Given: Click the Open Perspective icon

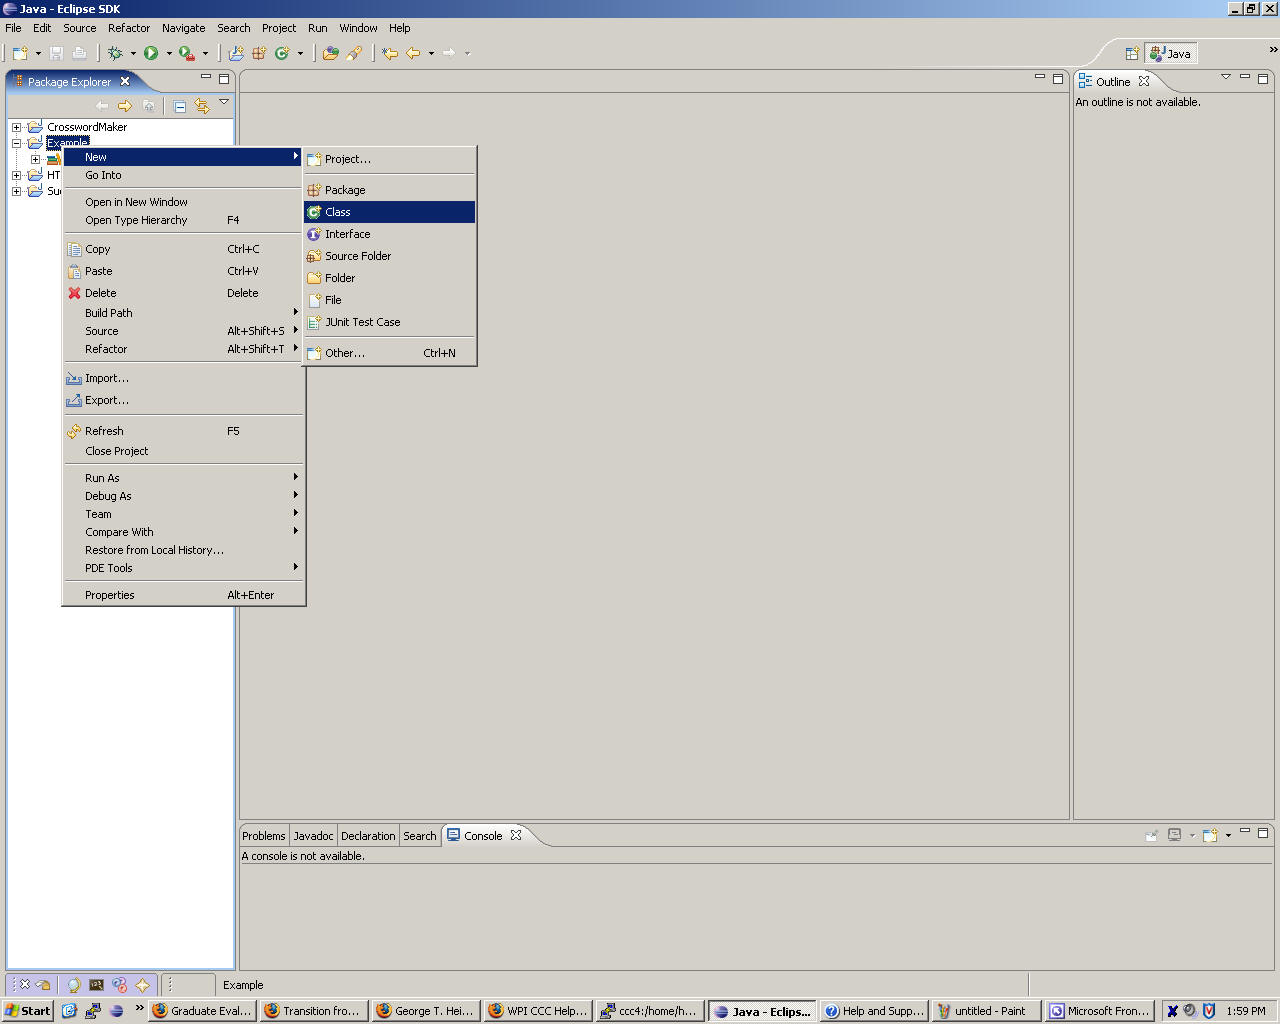Looking at the screenshot, I should (x=1132, y=54).
